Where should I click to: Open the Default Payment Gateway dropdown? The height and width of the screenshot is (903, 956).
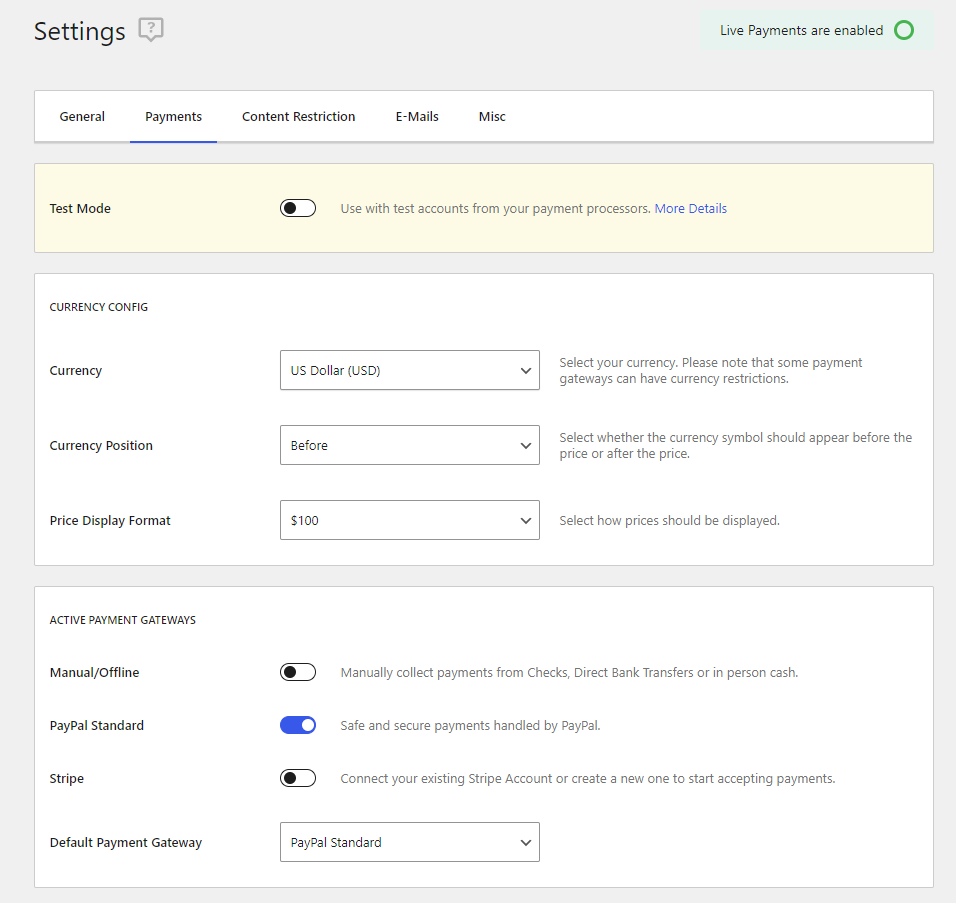410,842
